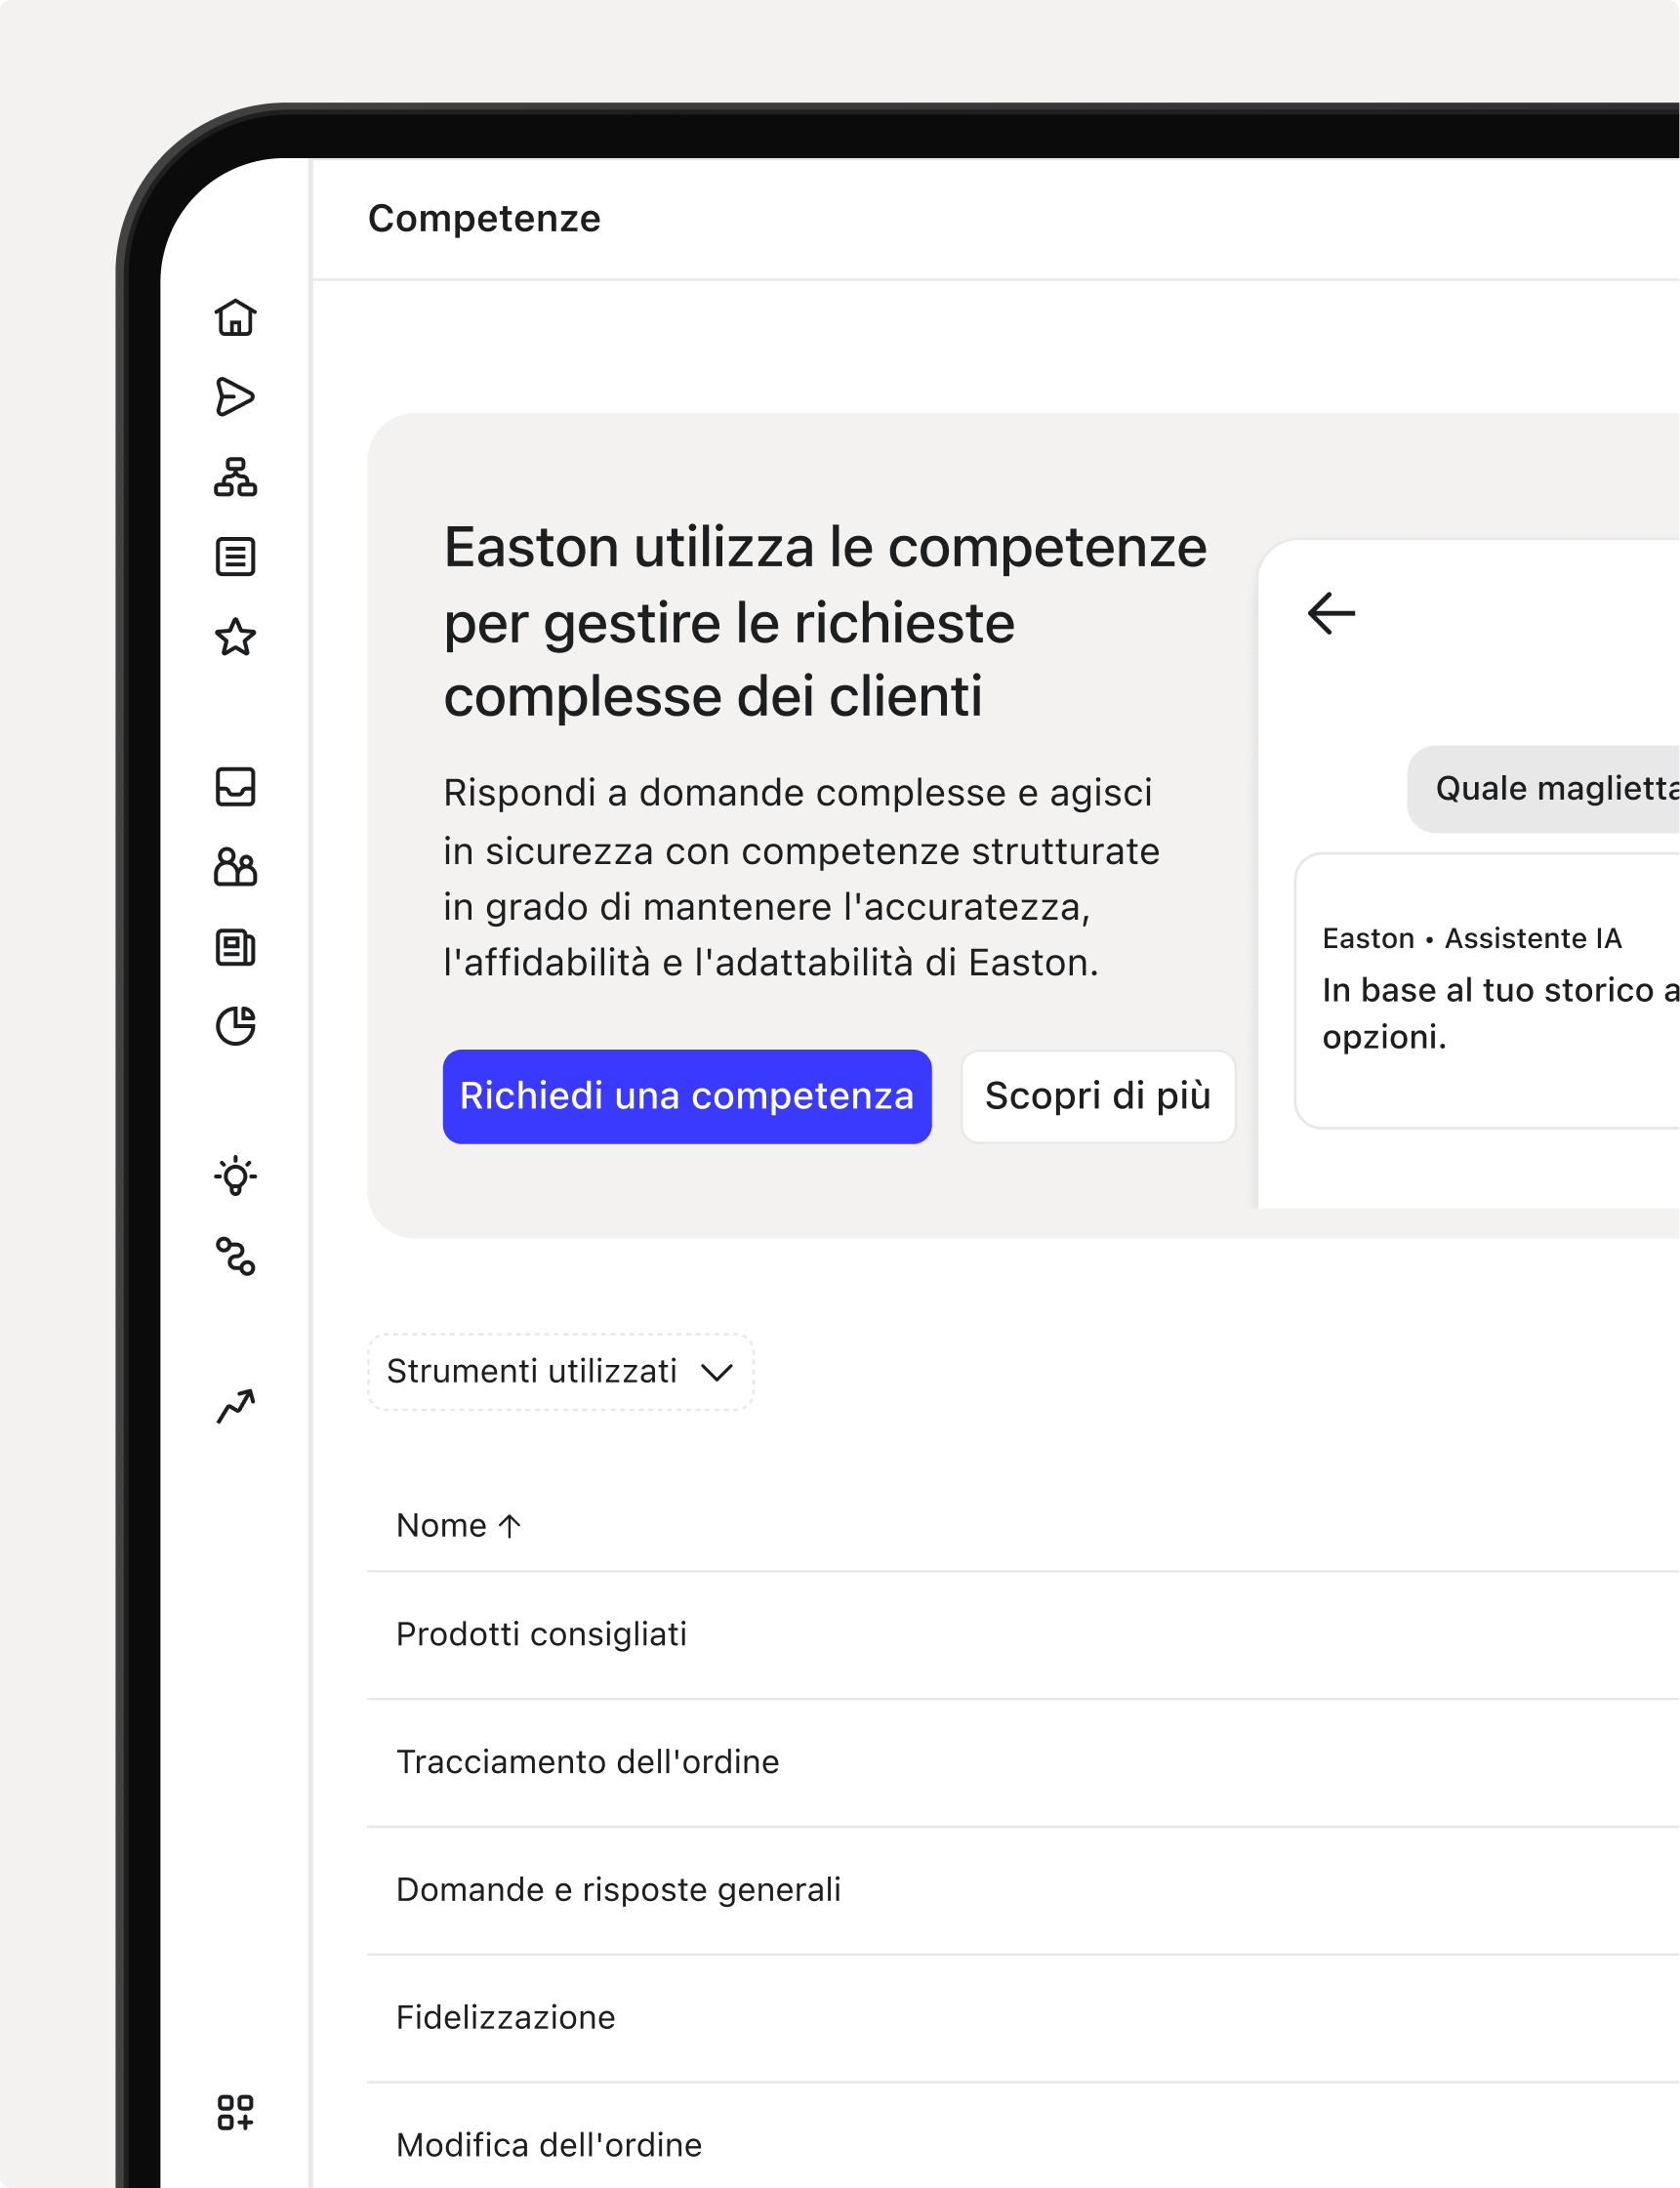Open the workflow path nodes icon
This screenshot has height=2188, width=1680.
(x=235, y=1256)
